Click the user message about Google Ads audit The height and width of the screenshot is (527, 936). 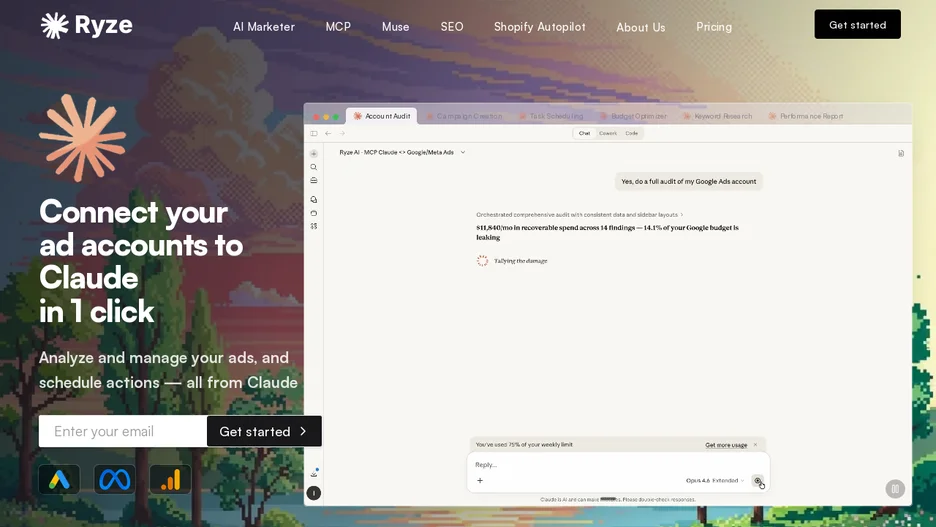pos(688,181)
